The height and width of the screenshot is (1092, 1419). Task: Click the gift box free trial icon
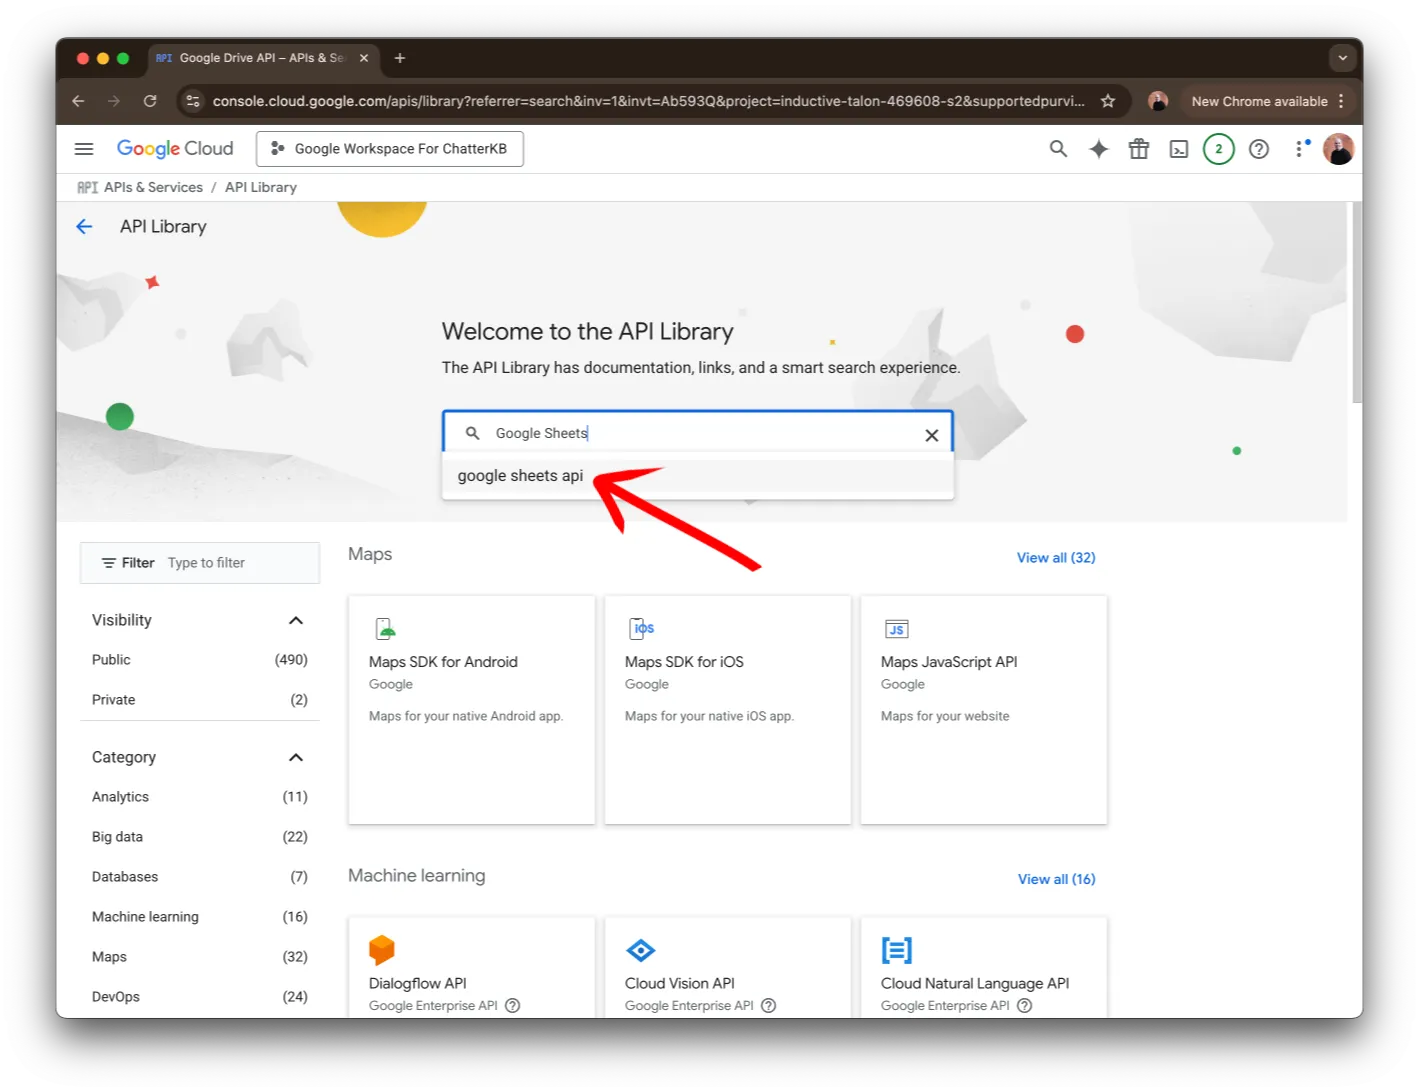click(x=1138, y=149)
